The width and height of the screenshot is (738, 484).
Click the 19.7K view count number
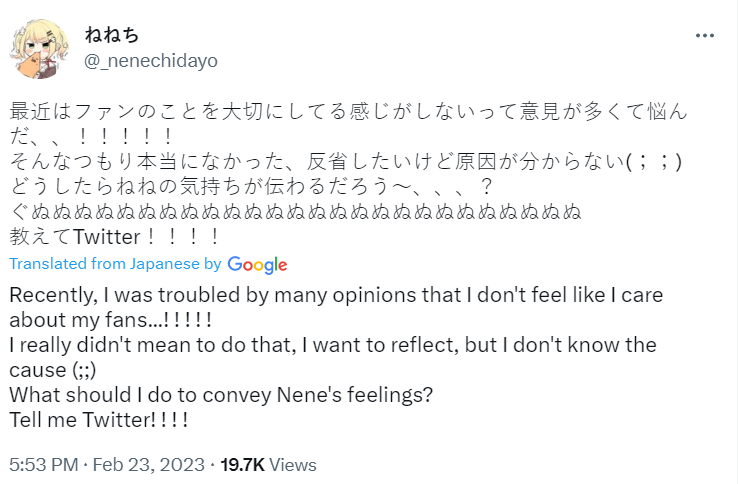(x=242, y=465)
